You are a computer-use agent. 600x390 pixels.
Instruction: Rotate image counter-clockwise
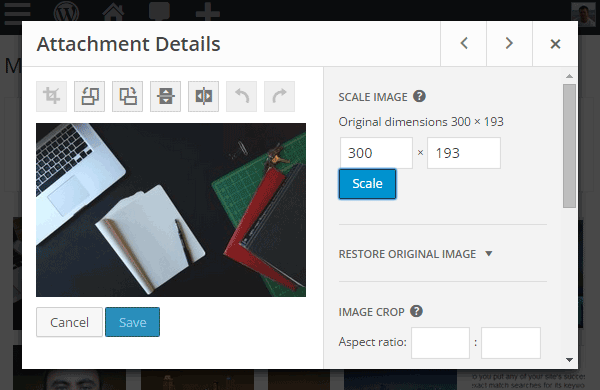90,96
